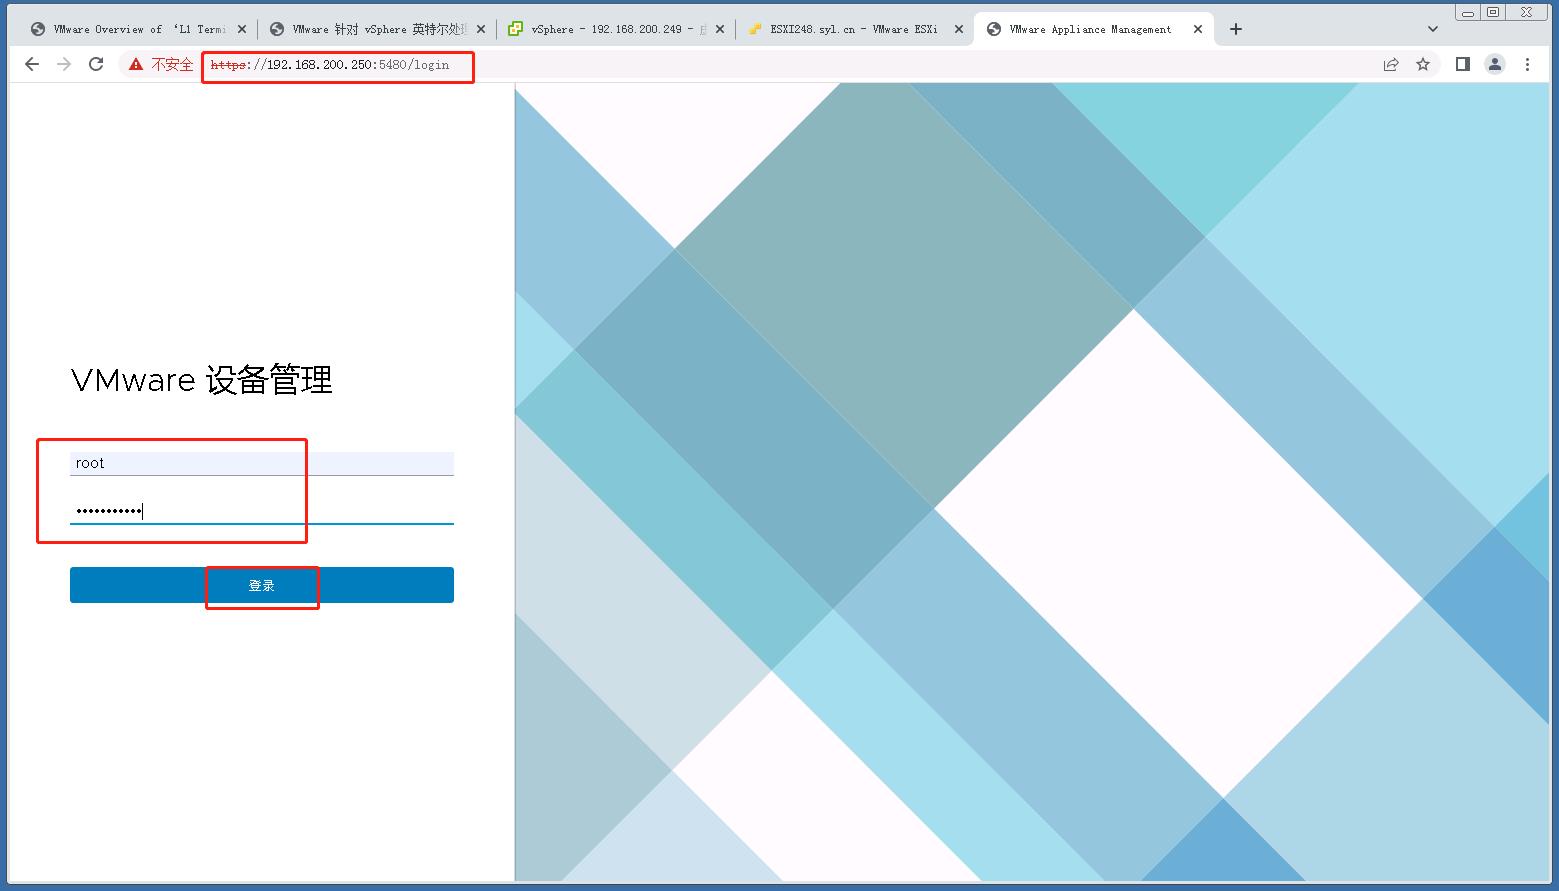Screen dimensions: 1559x891
Task: Switch to the ESXI248.syl.cn tab
Action: (x=855, y=29)
